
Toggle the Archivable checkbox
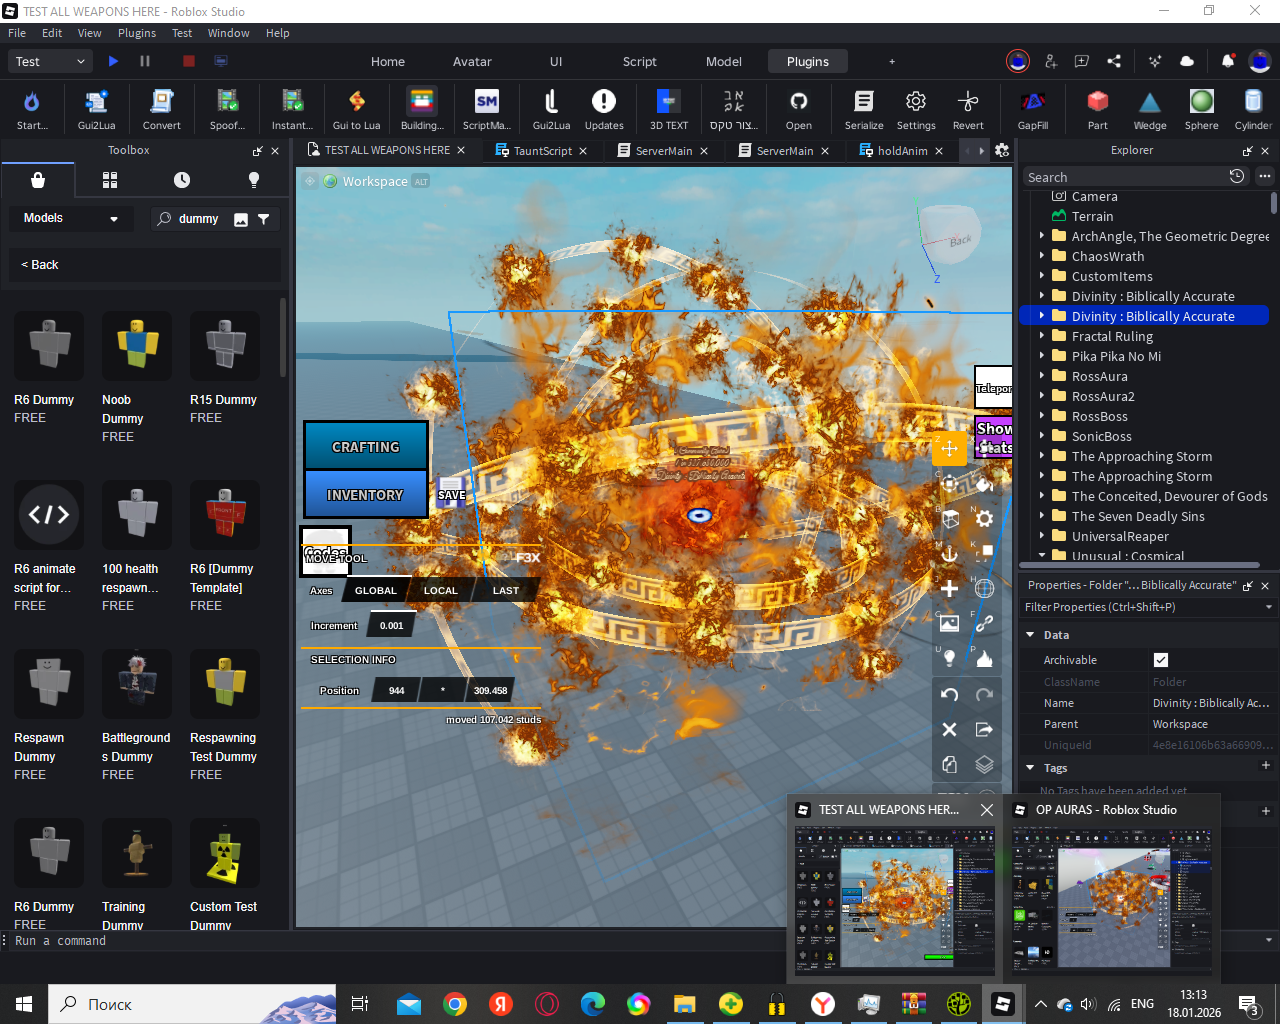click(x=1161, y=660)
